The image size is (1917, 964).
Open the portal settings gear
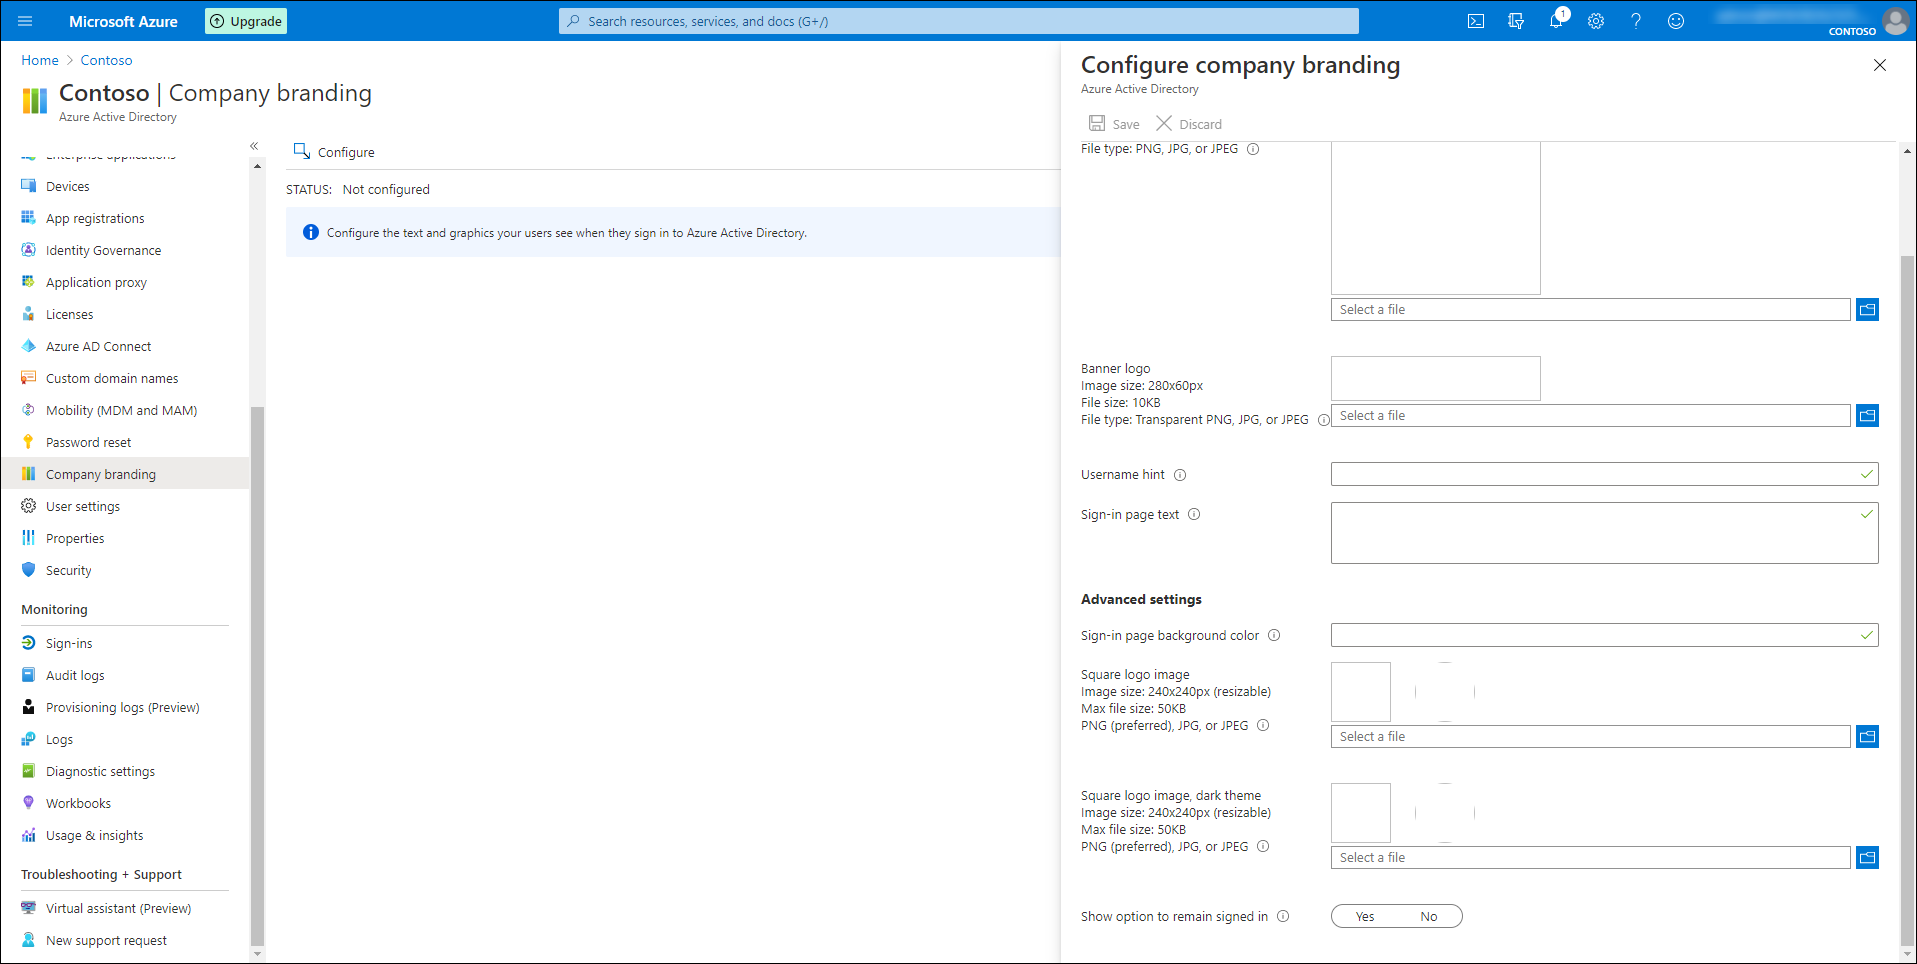1596,20
